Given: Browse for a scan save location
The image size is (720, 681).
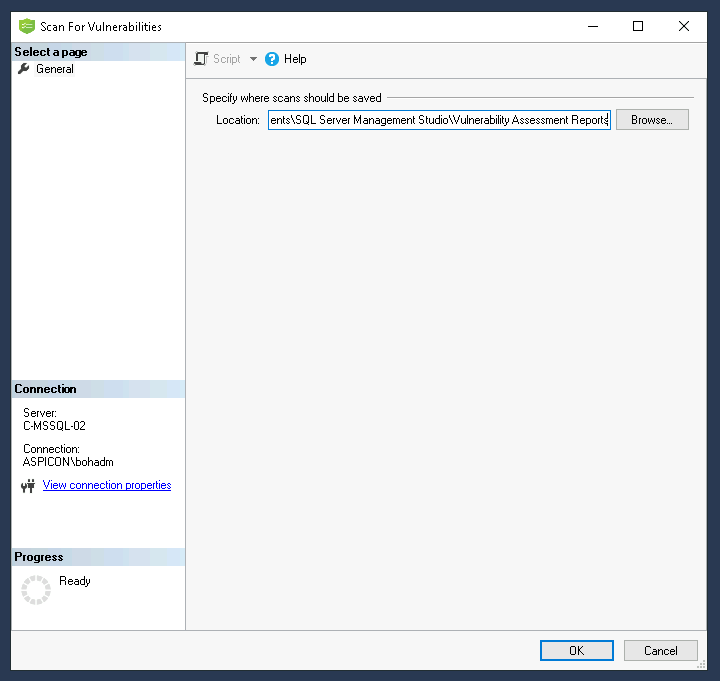Looking at the screenshot, I should [x=652, y=120].
